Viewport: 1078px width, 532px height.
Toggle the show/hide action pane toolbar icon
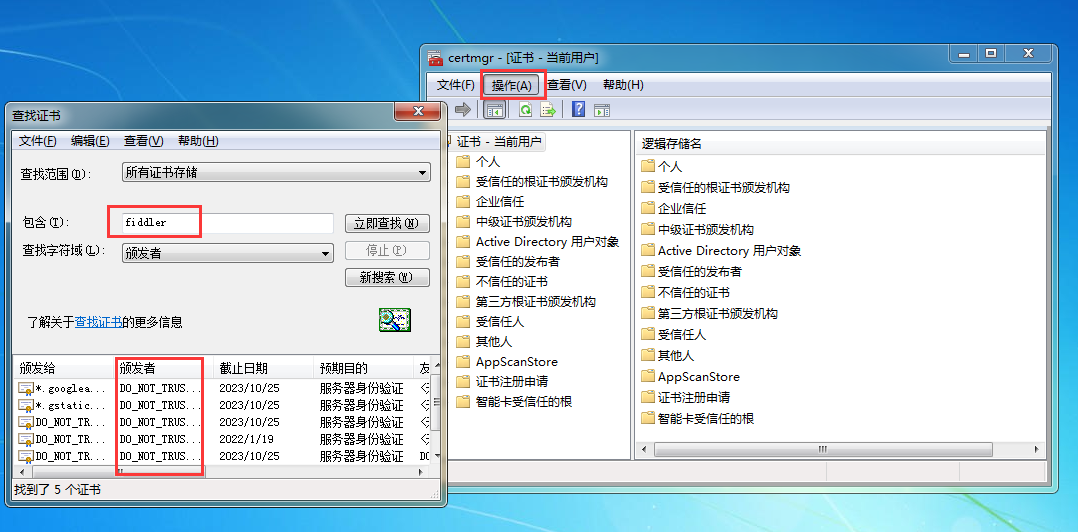(602, 109)
